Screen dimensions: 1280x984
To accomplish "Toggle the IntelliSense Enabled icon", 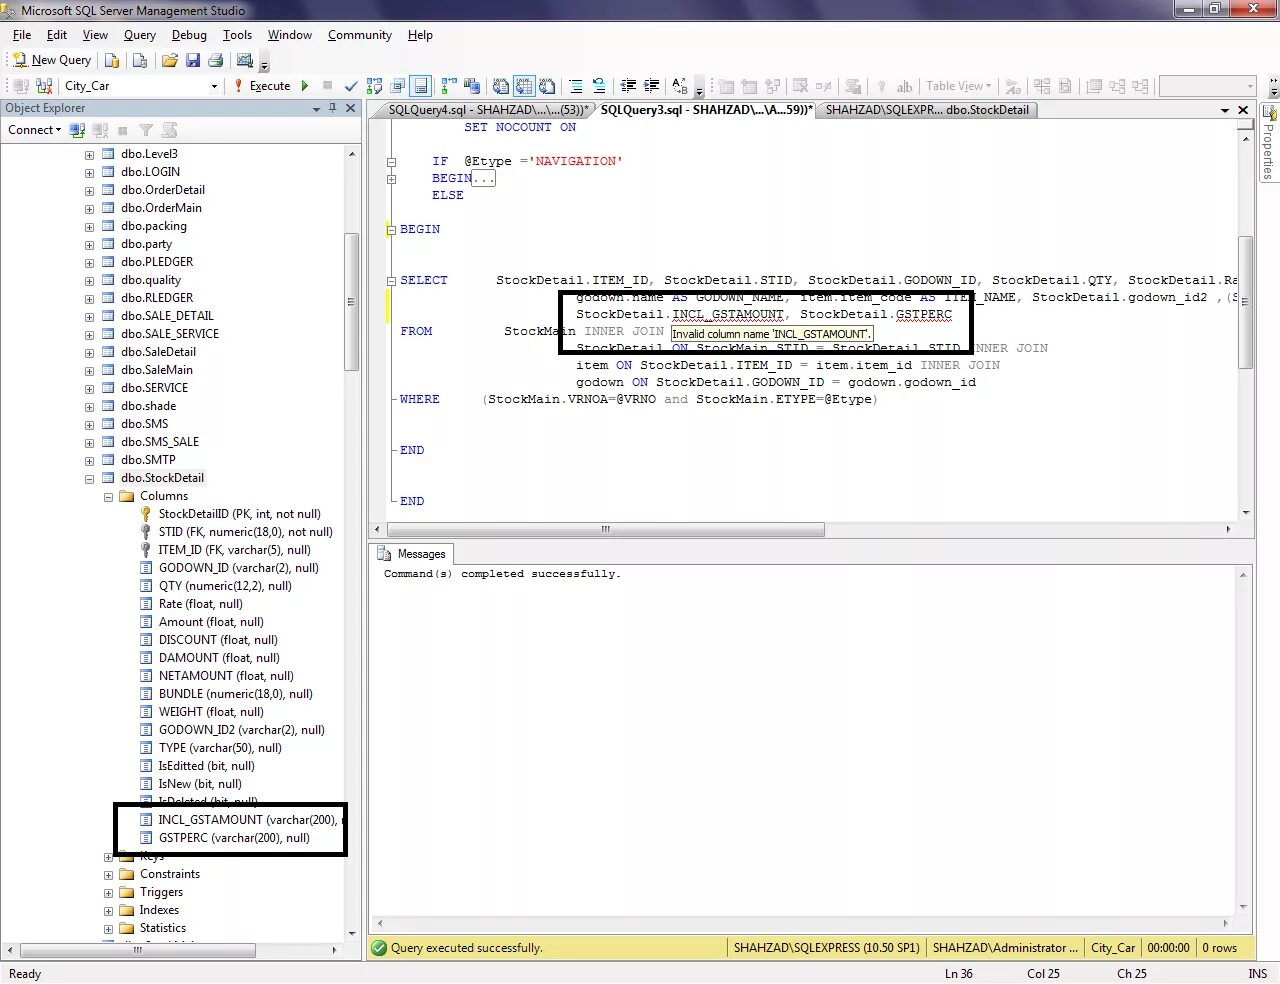I will coord(421,86).
